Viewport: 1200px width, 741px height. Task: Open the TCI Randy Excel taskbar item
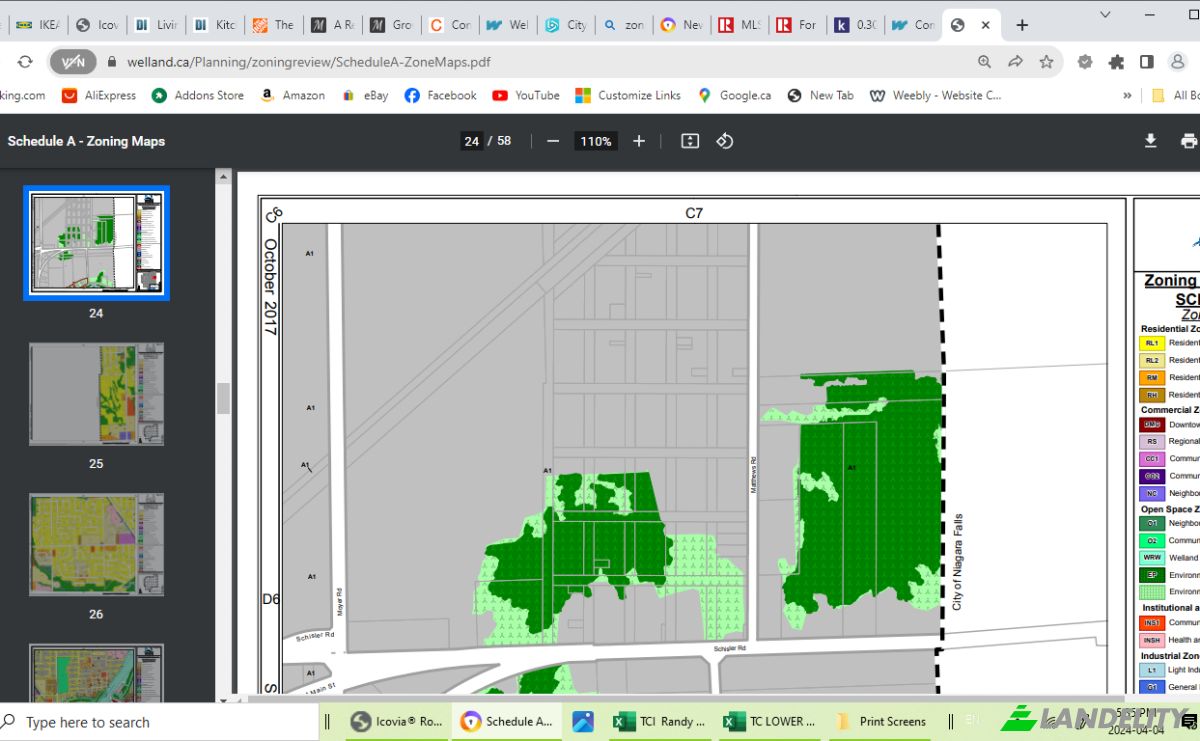(x=659, y=721)
